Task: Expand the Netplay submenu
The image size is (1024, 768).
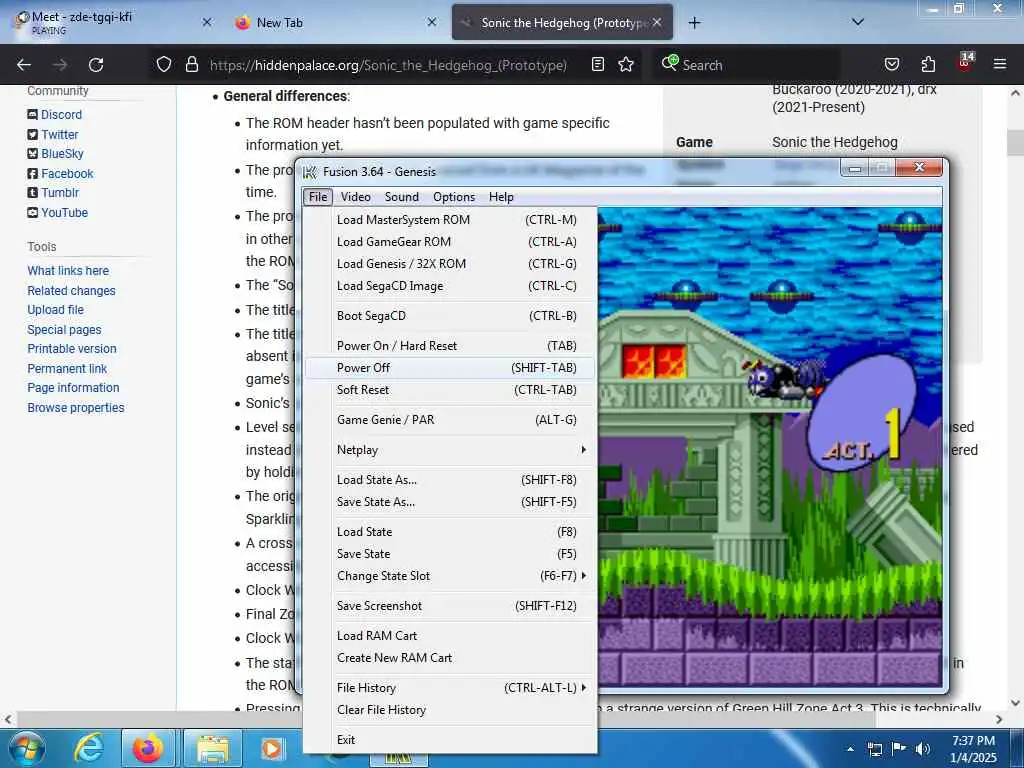Action: click(450, 450)
